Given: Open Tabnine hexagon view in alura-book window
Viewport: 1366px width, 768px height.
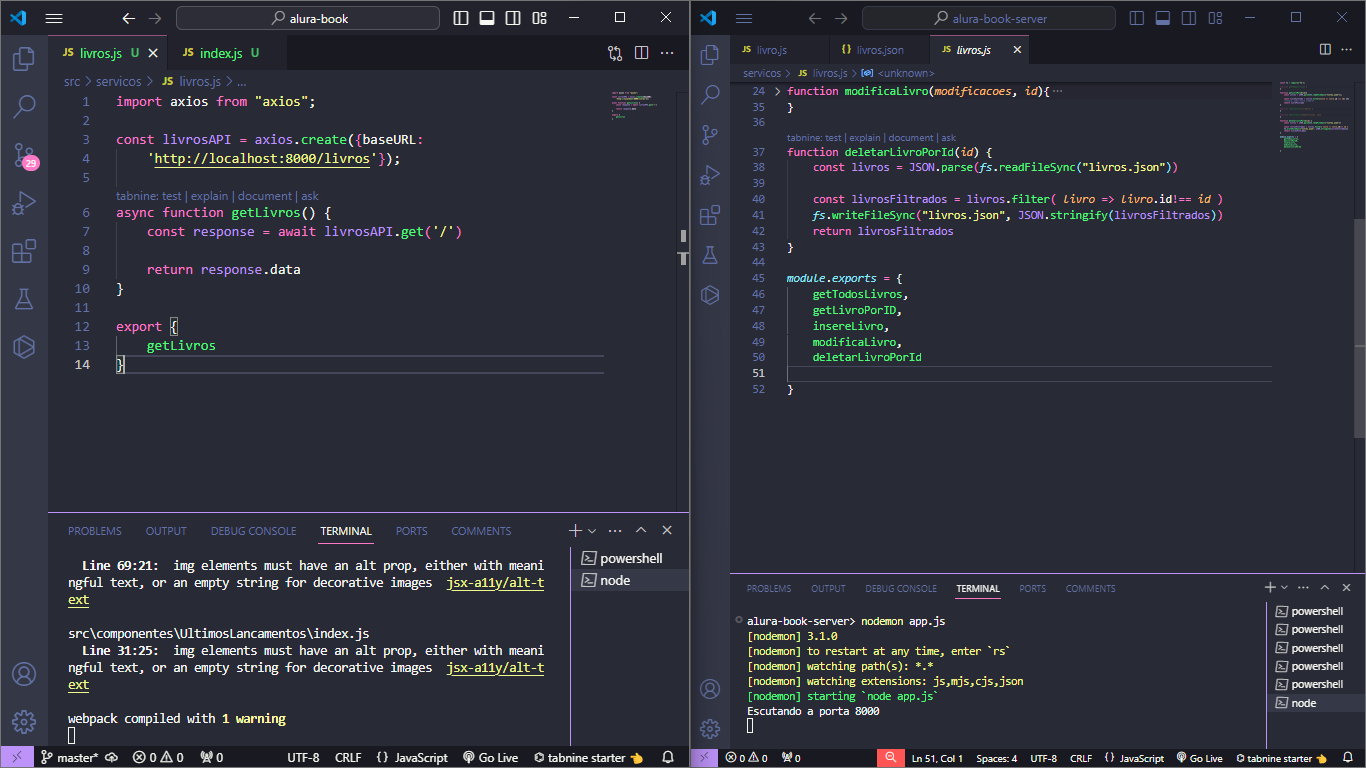Looking at the screenshot, I should click(x=24, y=346).
